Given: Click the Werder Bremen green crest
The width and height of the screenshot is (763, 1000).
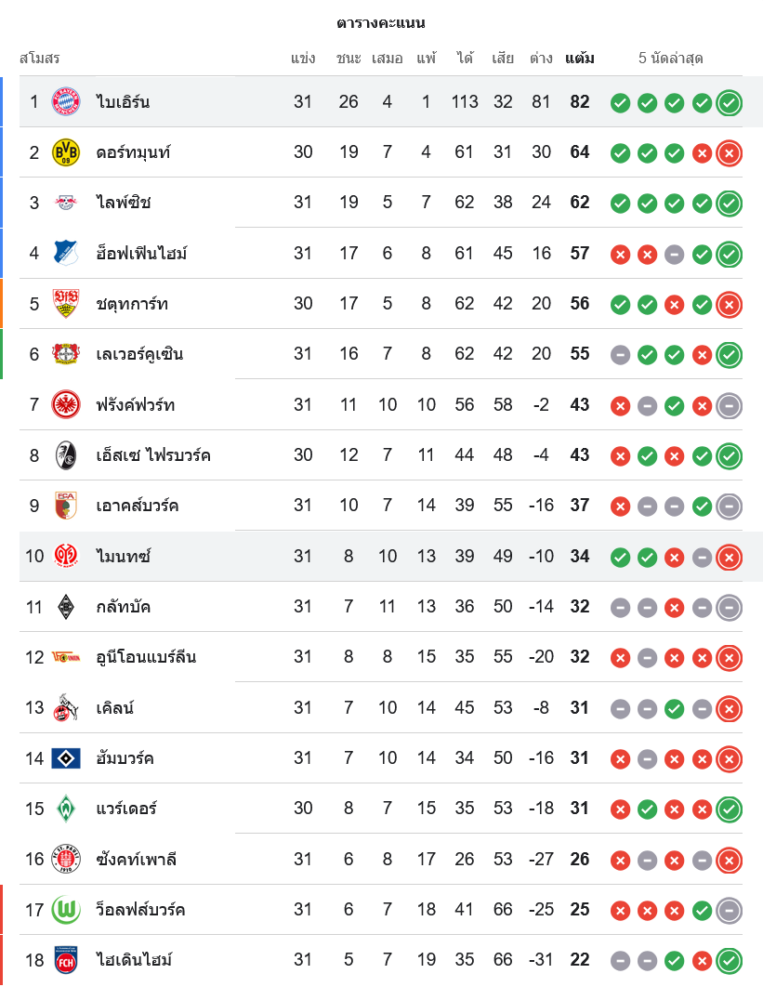Looking at the screenshot, I should (66, 808).
